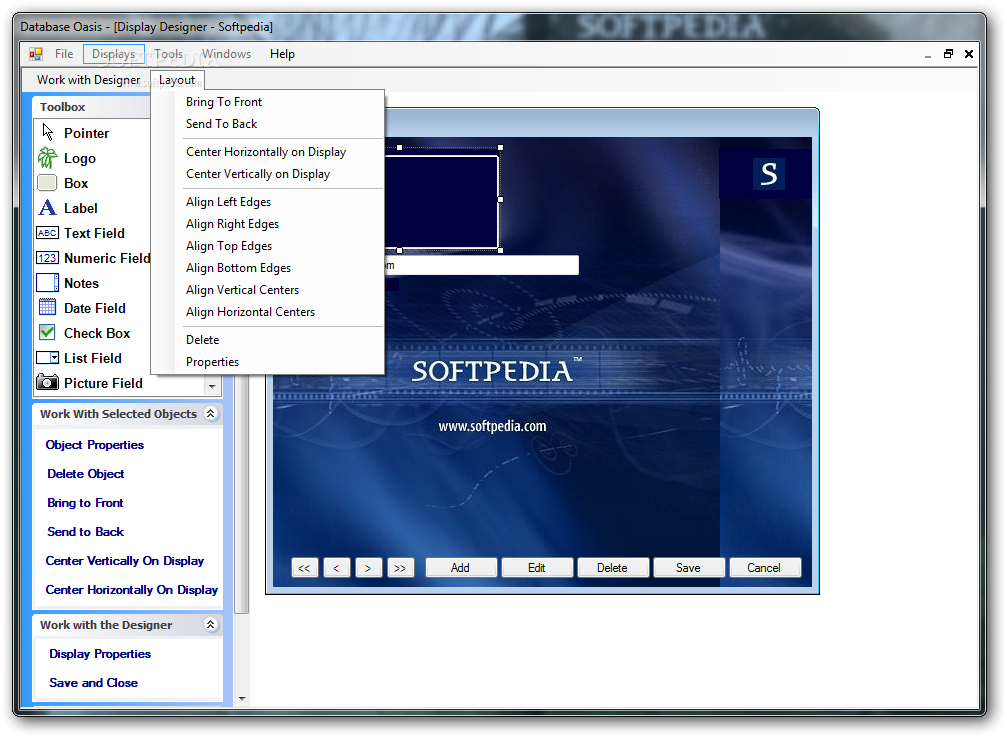Open the Help menu

(282, 54)
